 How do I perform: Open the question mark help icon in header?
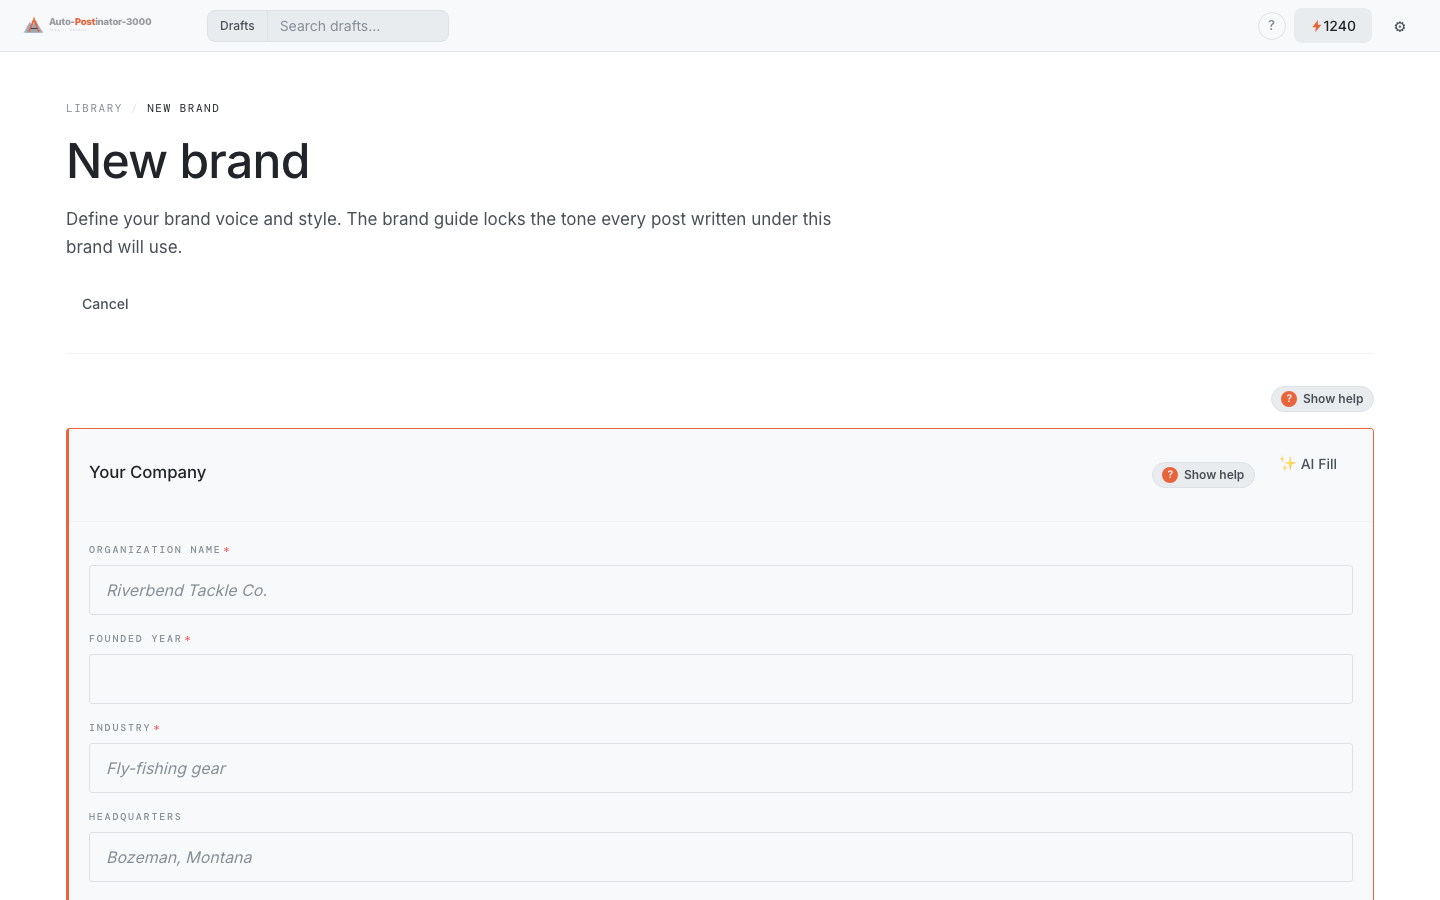[x=1271, y=26]
